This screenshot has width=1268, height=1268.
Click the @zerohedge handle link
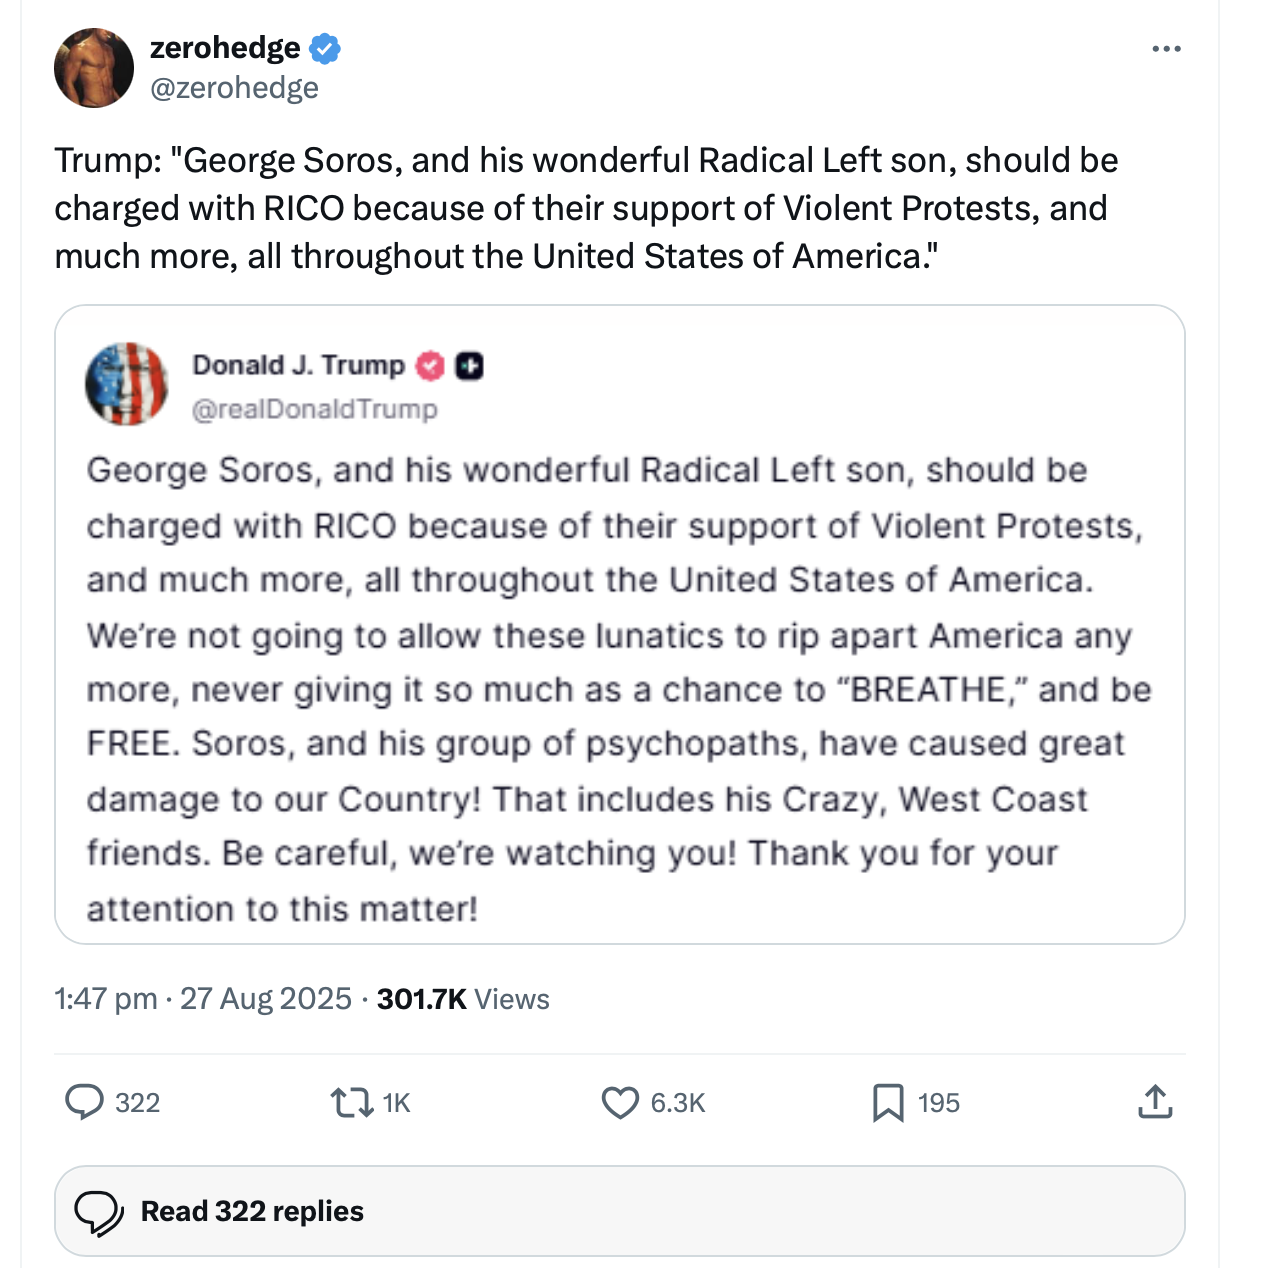234,88
